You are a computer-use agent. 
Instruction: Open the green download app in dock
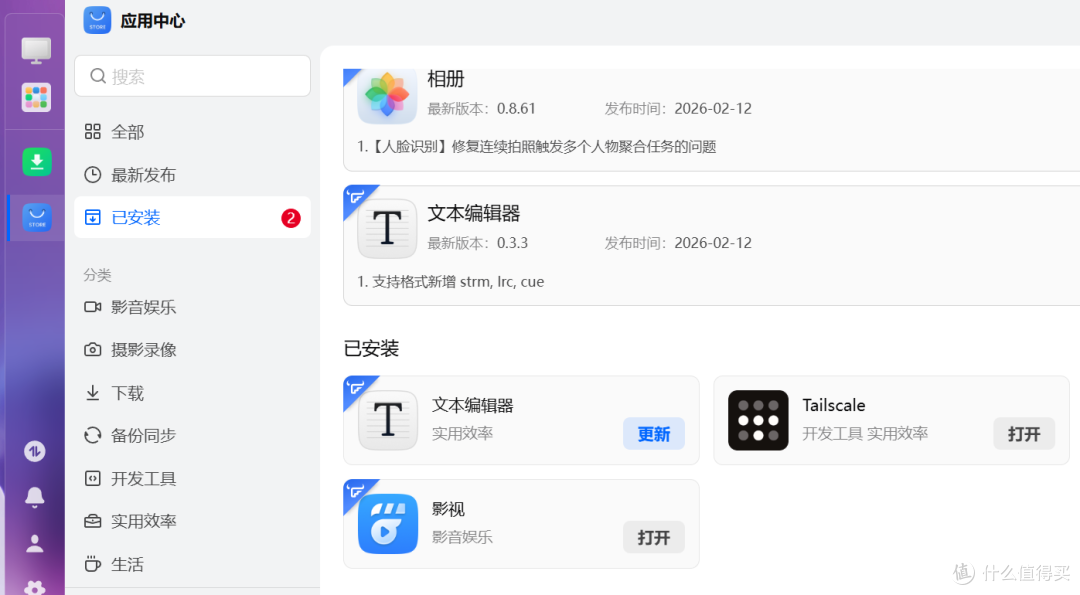tap(37, 162)
